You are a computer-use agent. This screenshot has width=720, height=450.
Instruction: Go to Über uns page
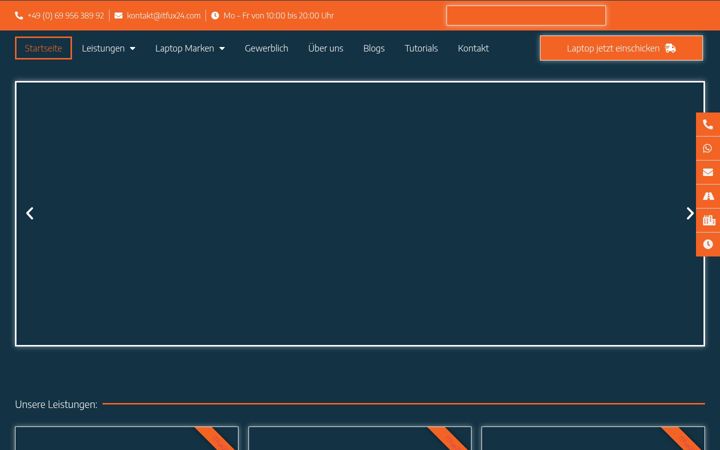(x=326, y=48)
